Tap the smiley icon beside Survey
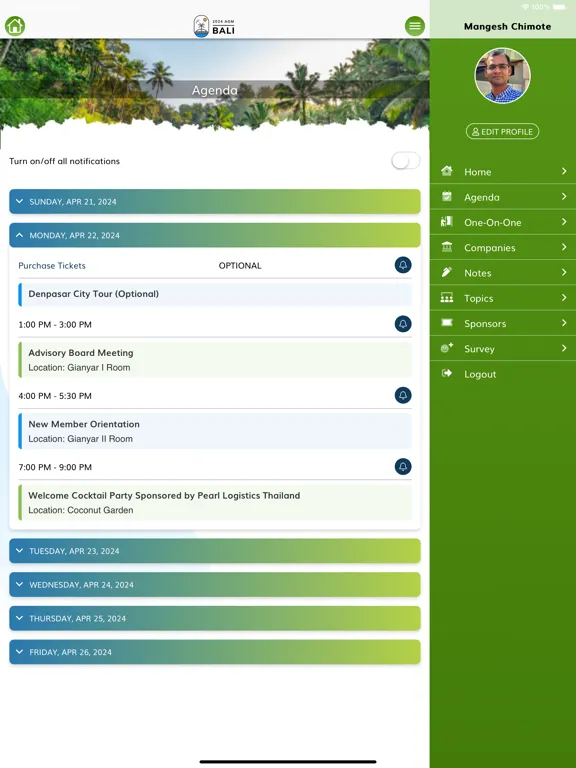576x768 pixels. 447,348
